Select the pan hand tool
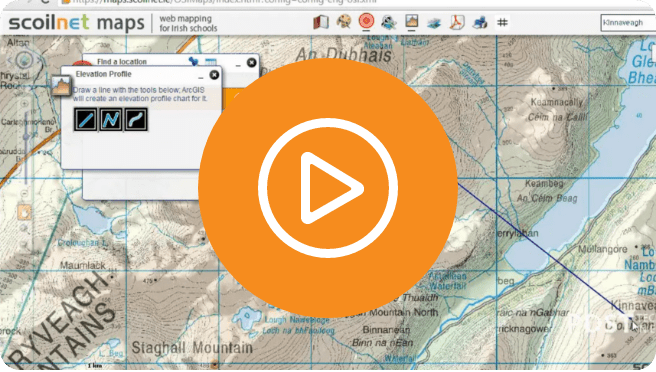 point(24,213)
